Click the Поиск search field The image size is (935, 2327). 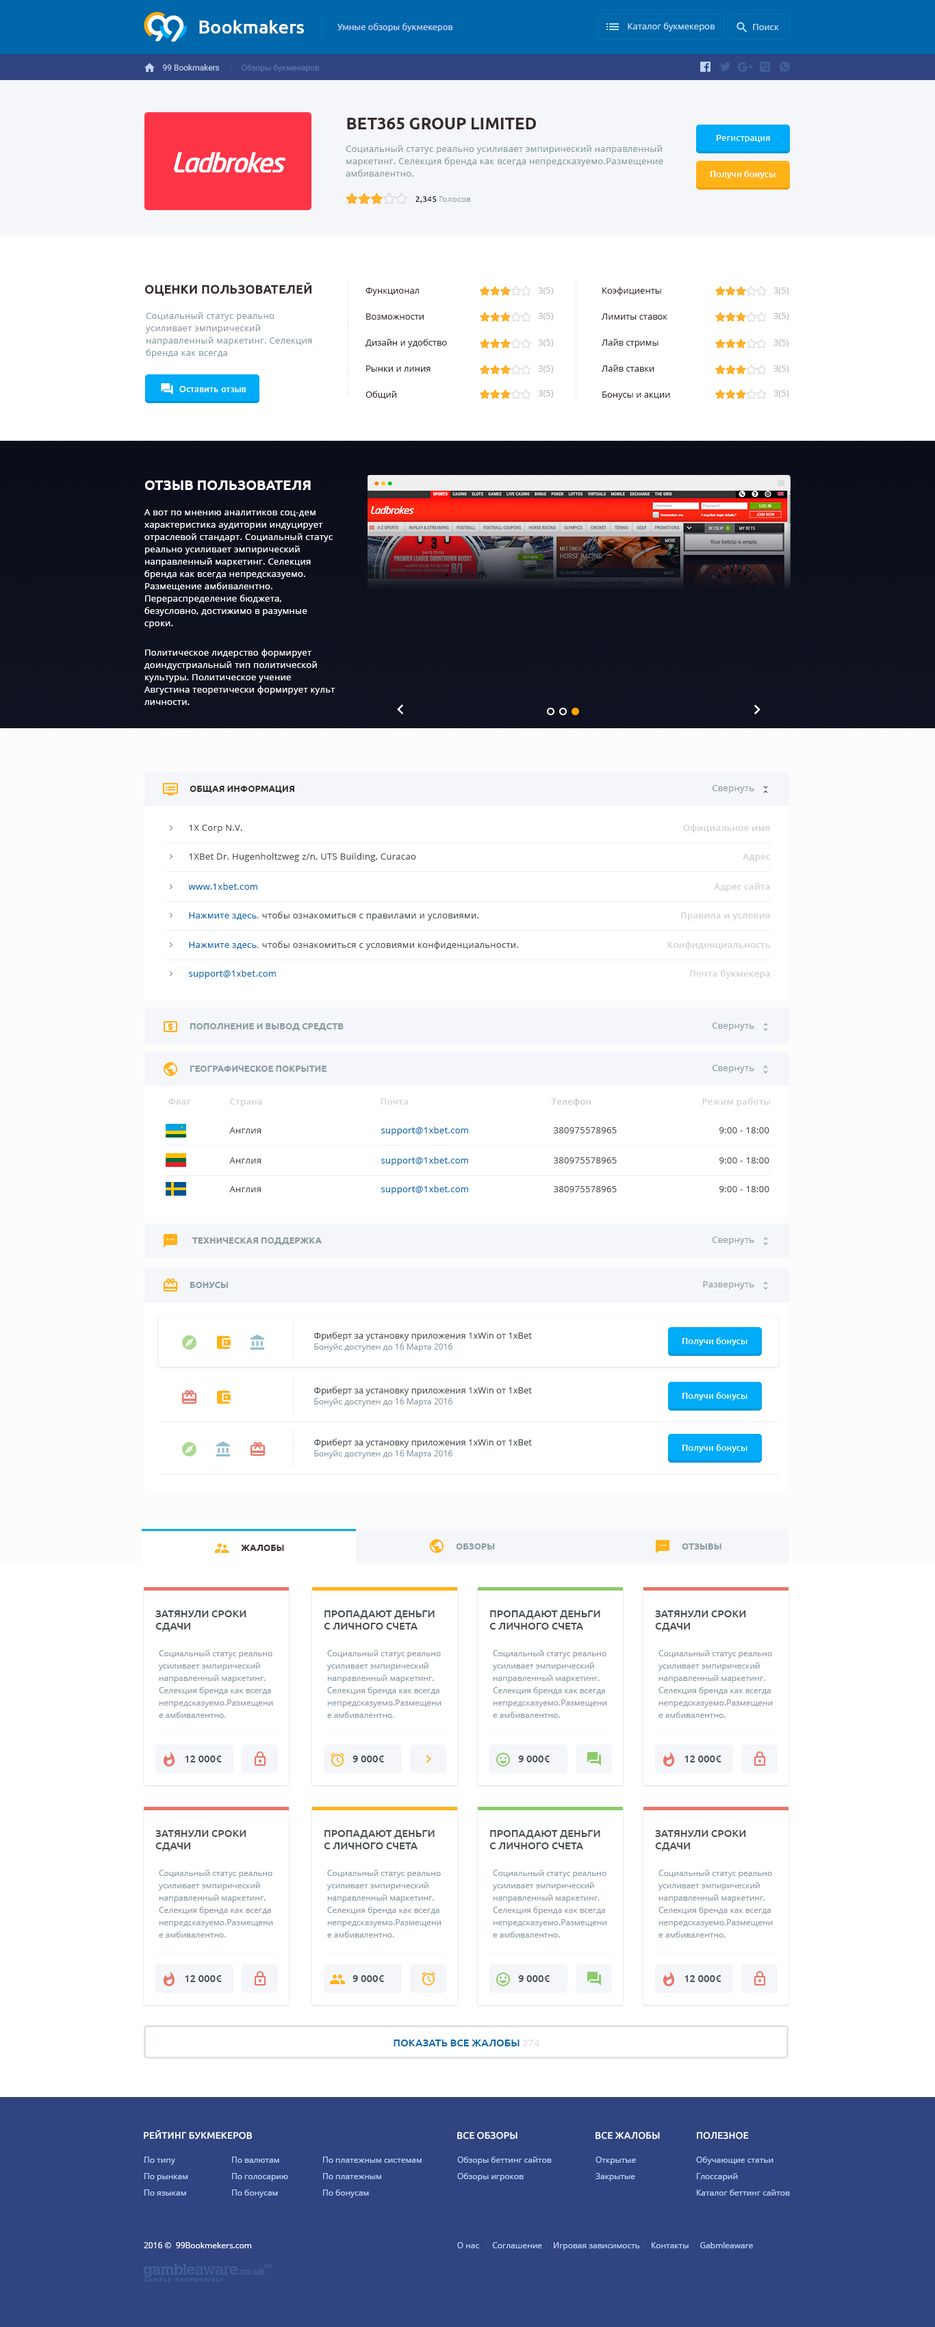pyautogui.click(x=757, y=27)
